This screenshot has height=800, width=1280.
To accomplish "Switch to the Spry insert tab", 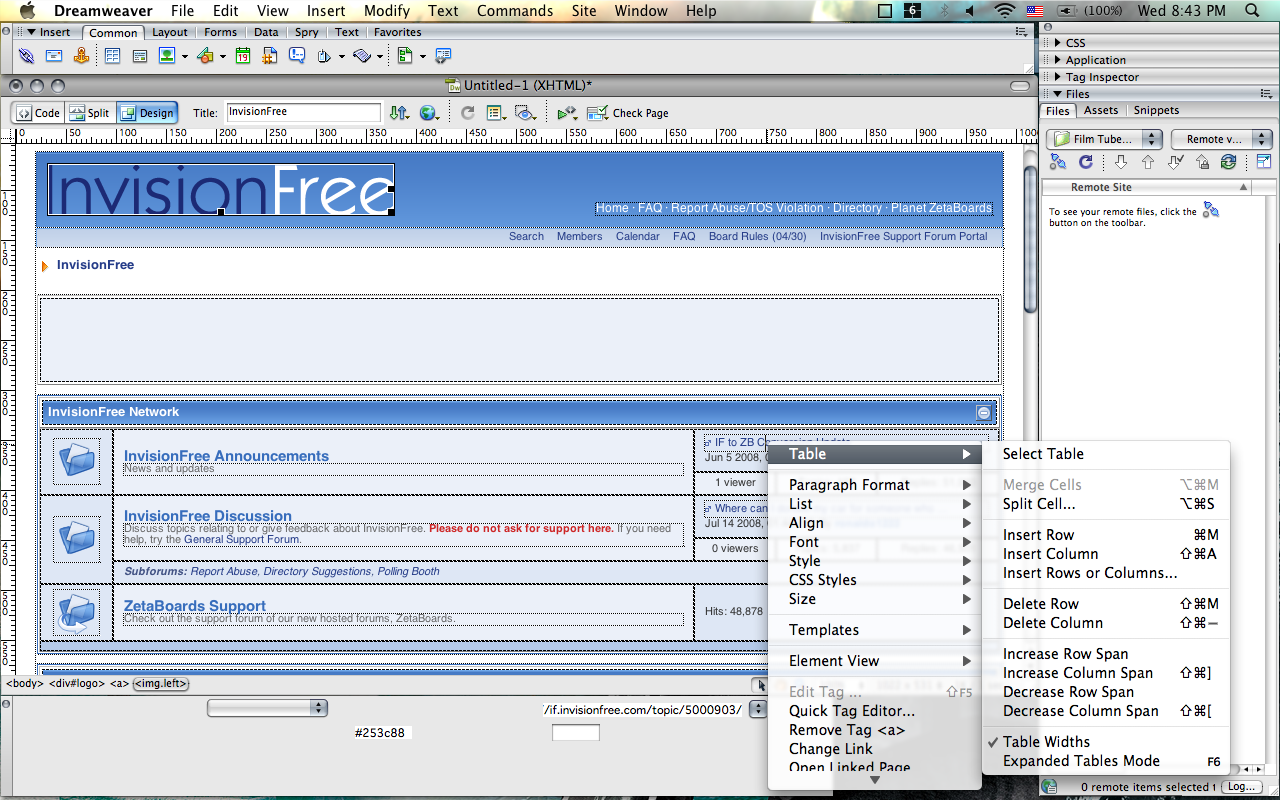I will coord(306,32).
